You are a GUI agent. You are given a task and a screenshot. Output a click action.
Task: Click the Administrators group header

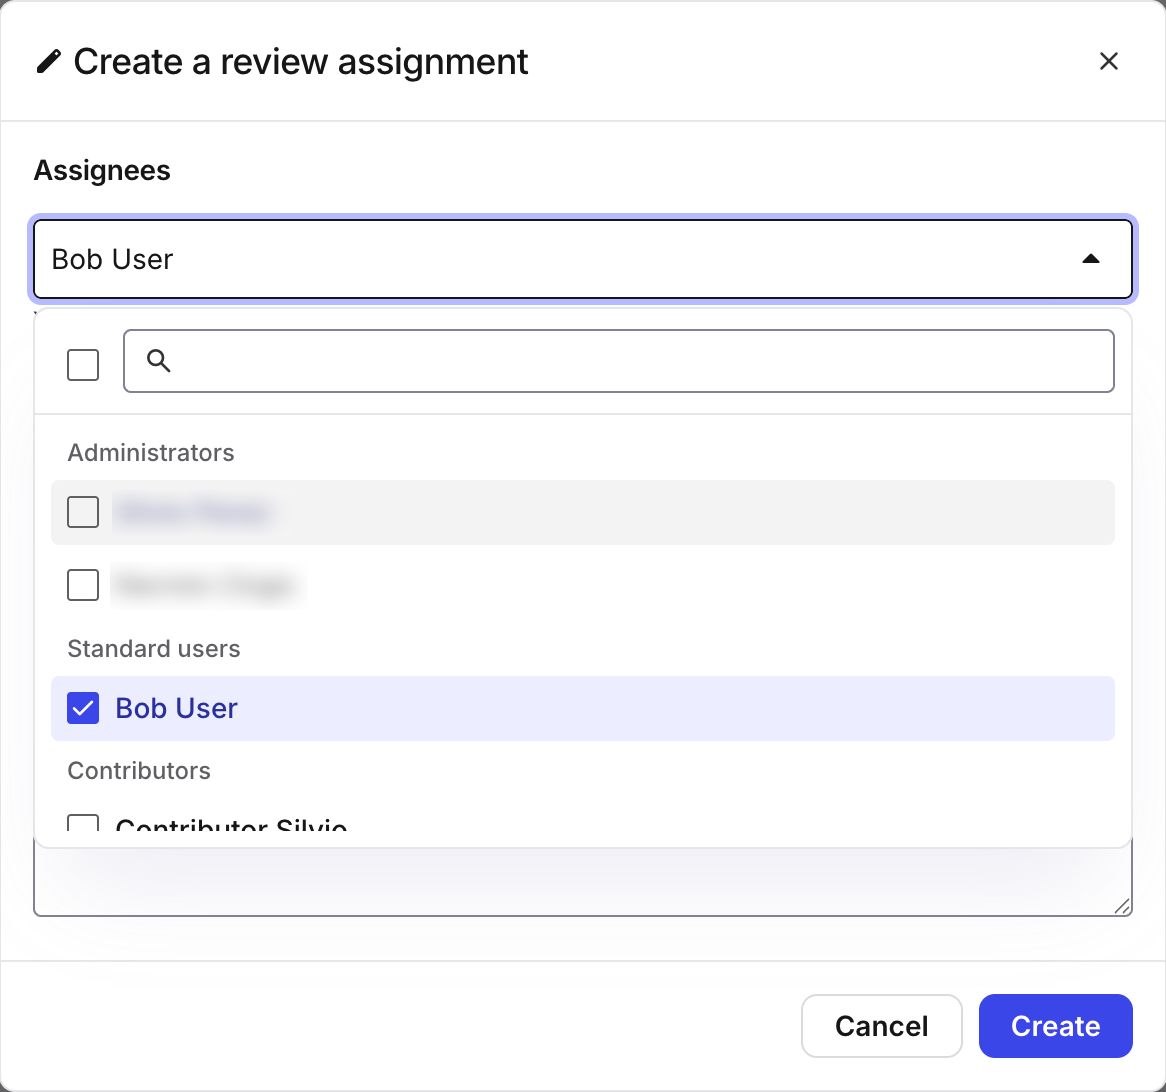pos(150,452)
